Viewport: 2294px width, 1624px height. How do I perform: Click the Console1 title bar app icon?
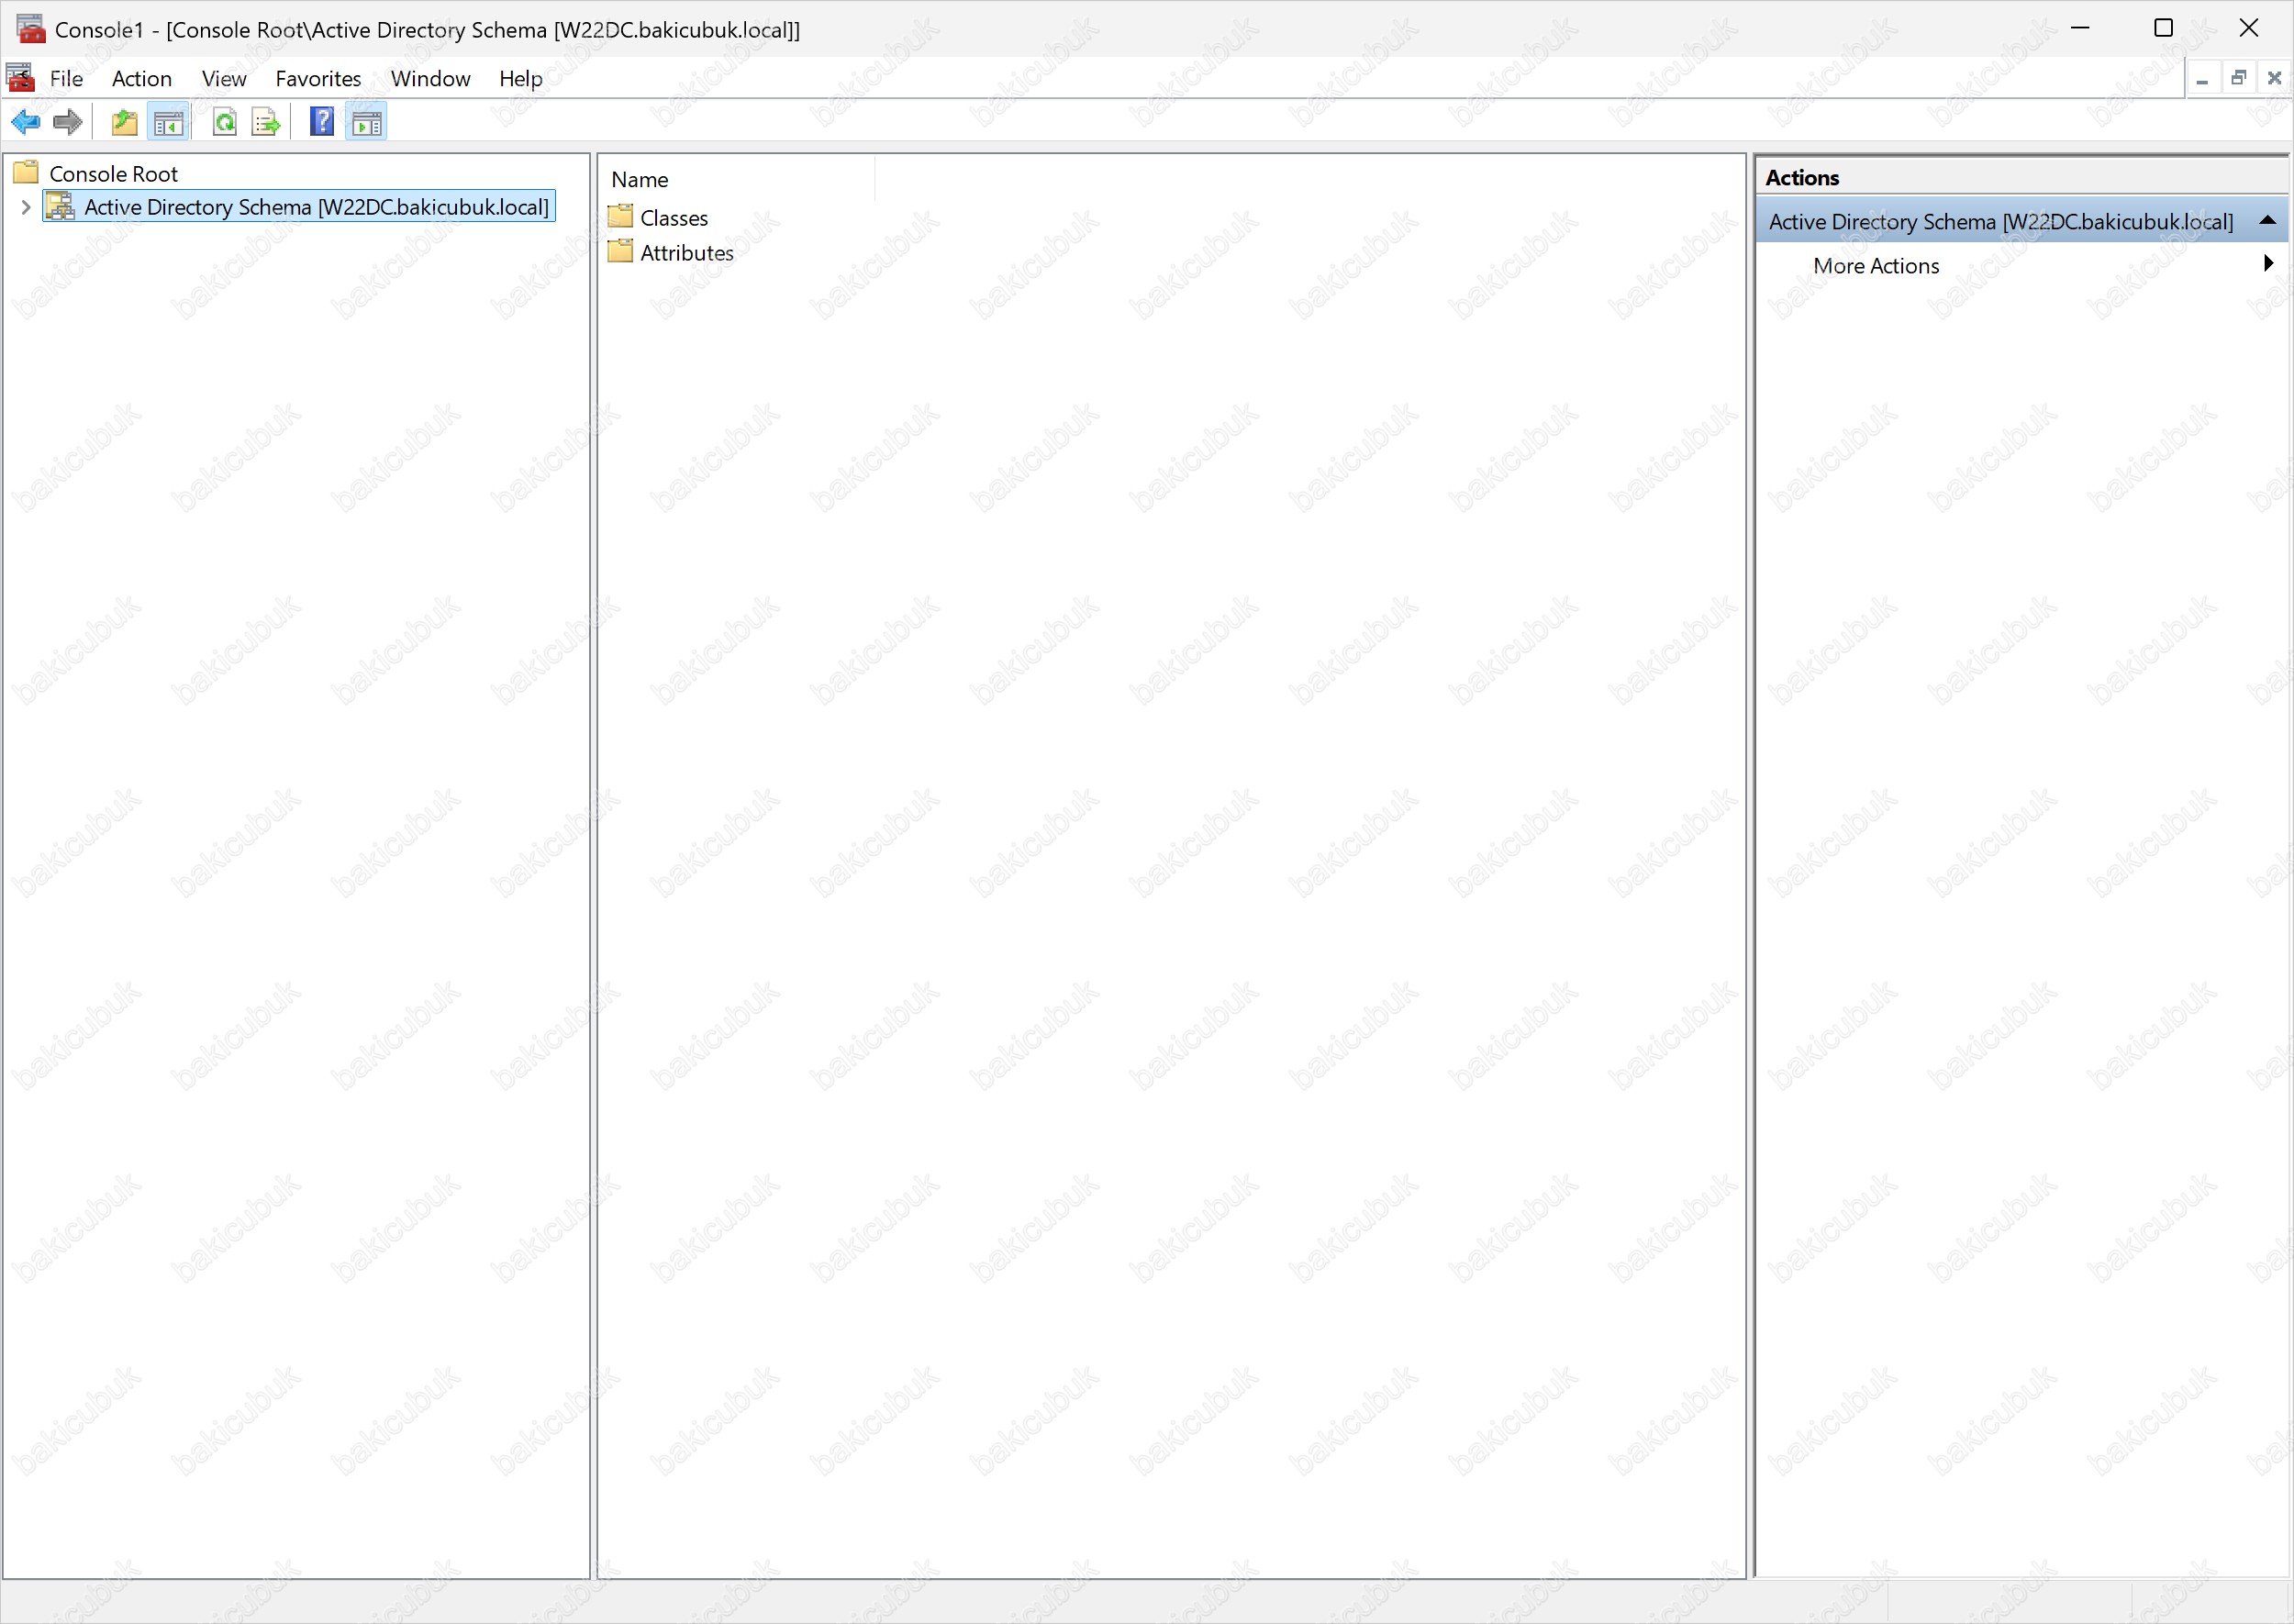30,29
